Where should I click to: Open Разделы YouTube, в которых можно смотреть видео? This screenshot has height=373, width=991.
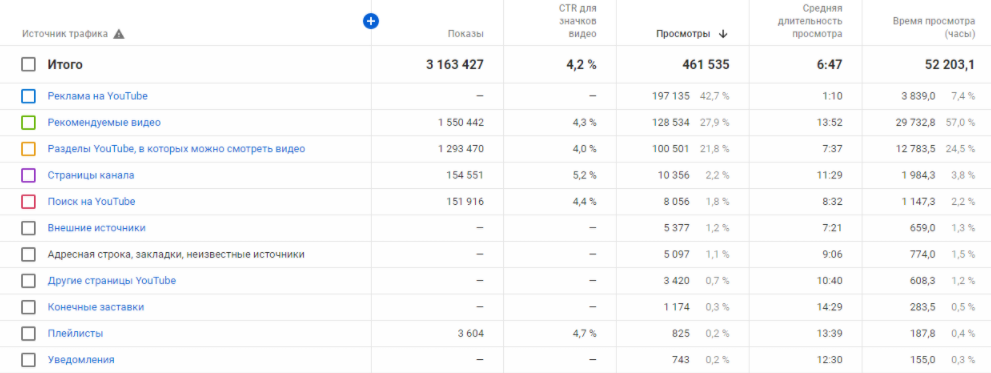(176, 149)
